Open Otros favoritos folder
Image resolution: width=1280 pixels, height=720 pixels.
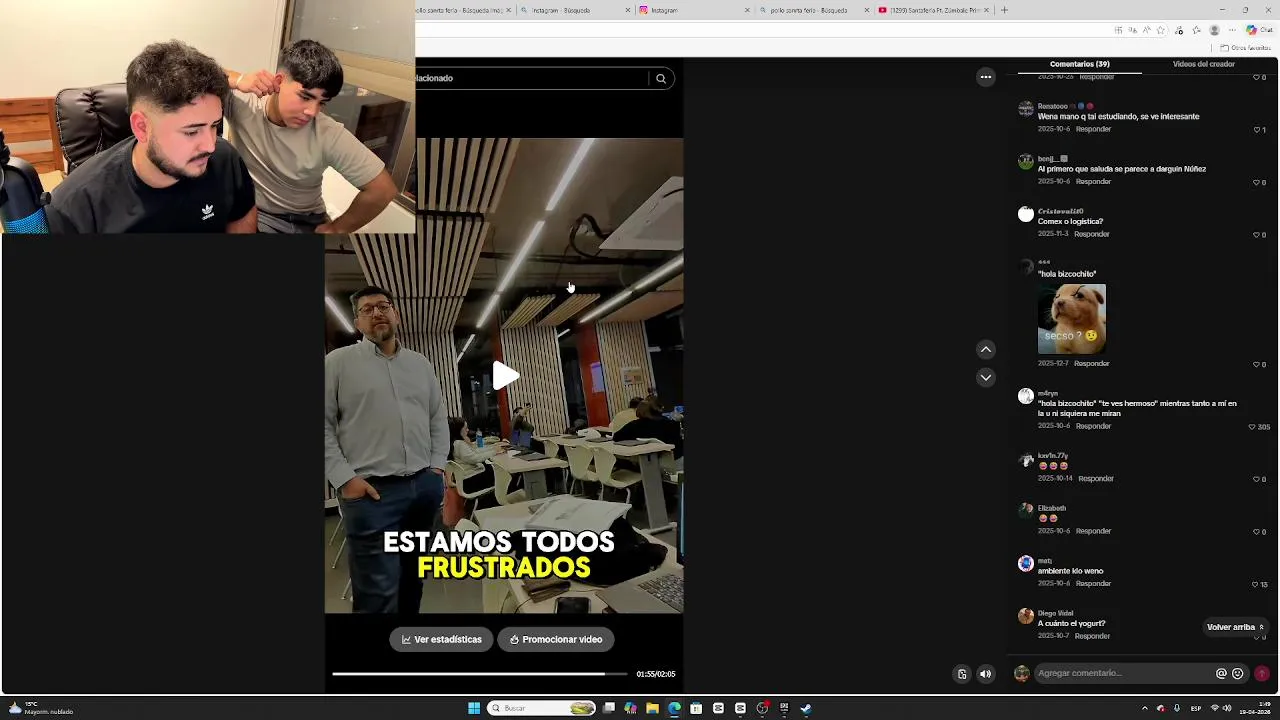[1245, 47]
